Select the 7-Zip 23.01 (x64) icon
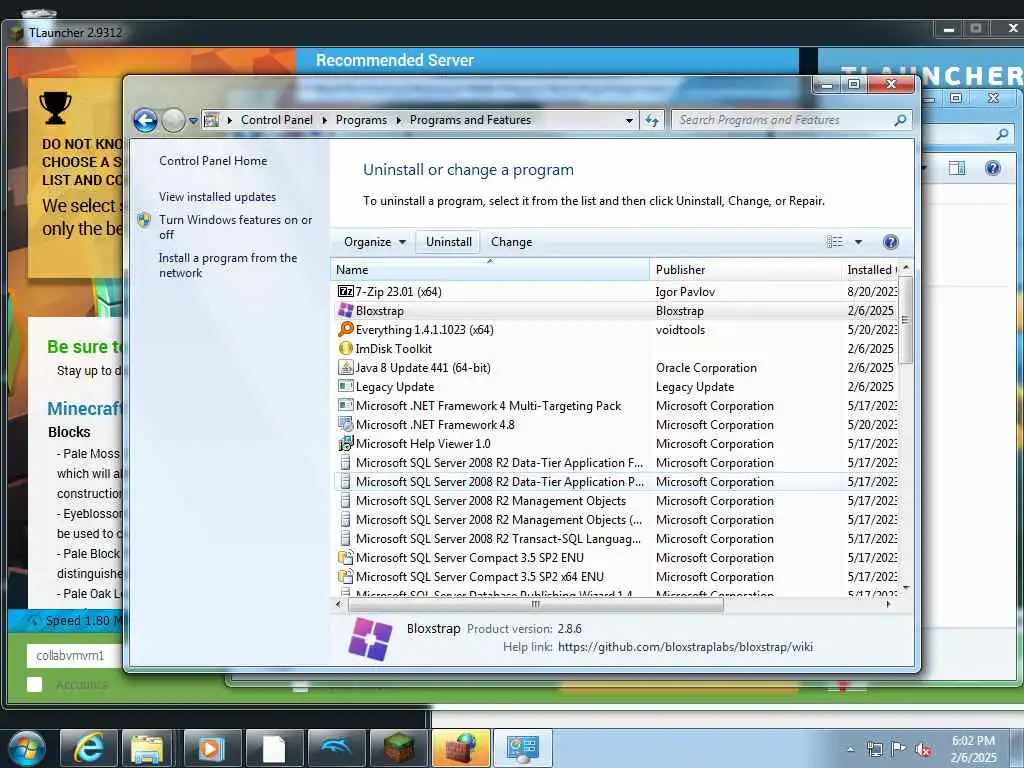This screenshot has width=1024, height=768. click(345, 291)
